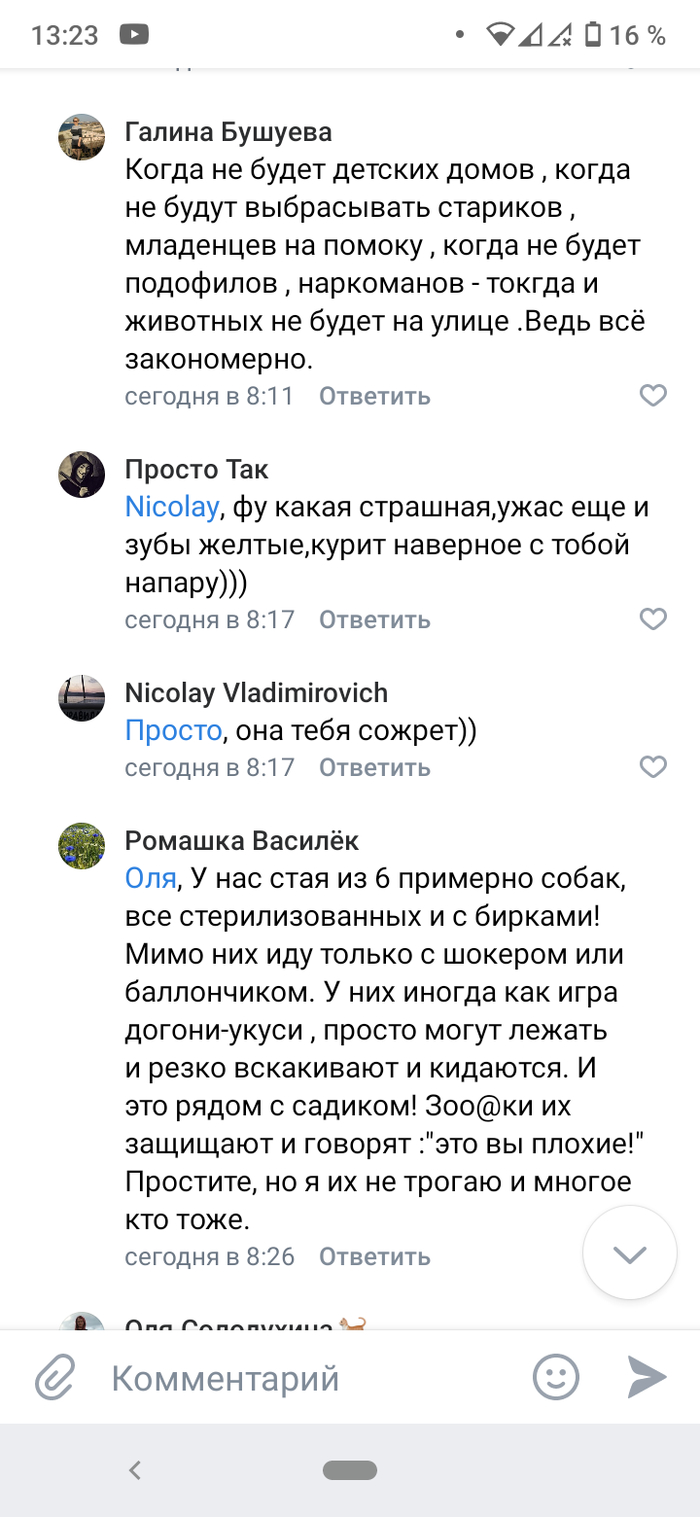The height and width of the screenshot is (1517, 700).
Task: Open the YouTube notification icon in status bar
Action: (x=133, y=36)
